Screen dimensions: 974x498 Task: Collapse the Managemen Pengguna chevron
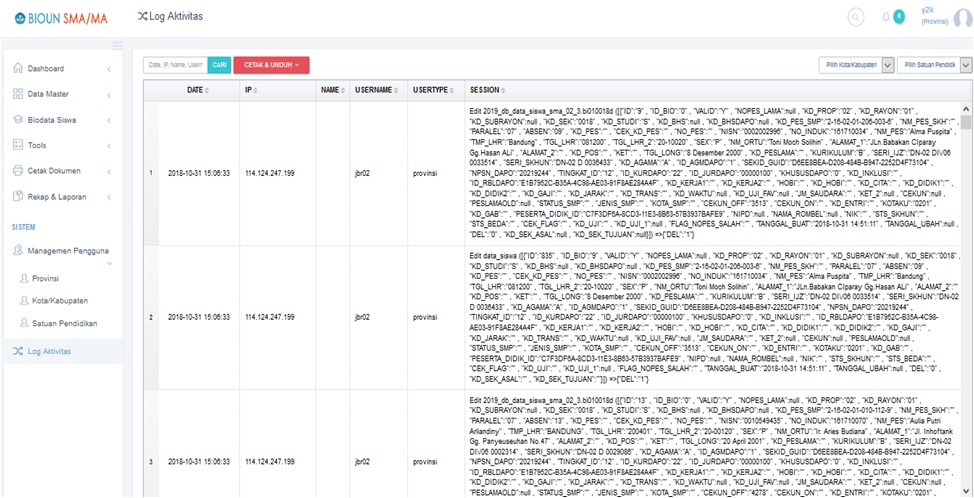pyautogui.click(x=109, y=264)
